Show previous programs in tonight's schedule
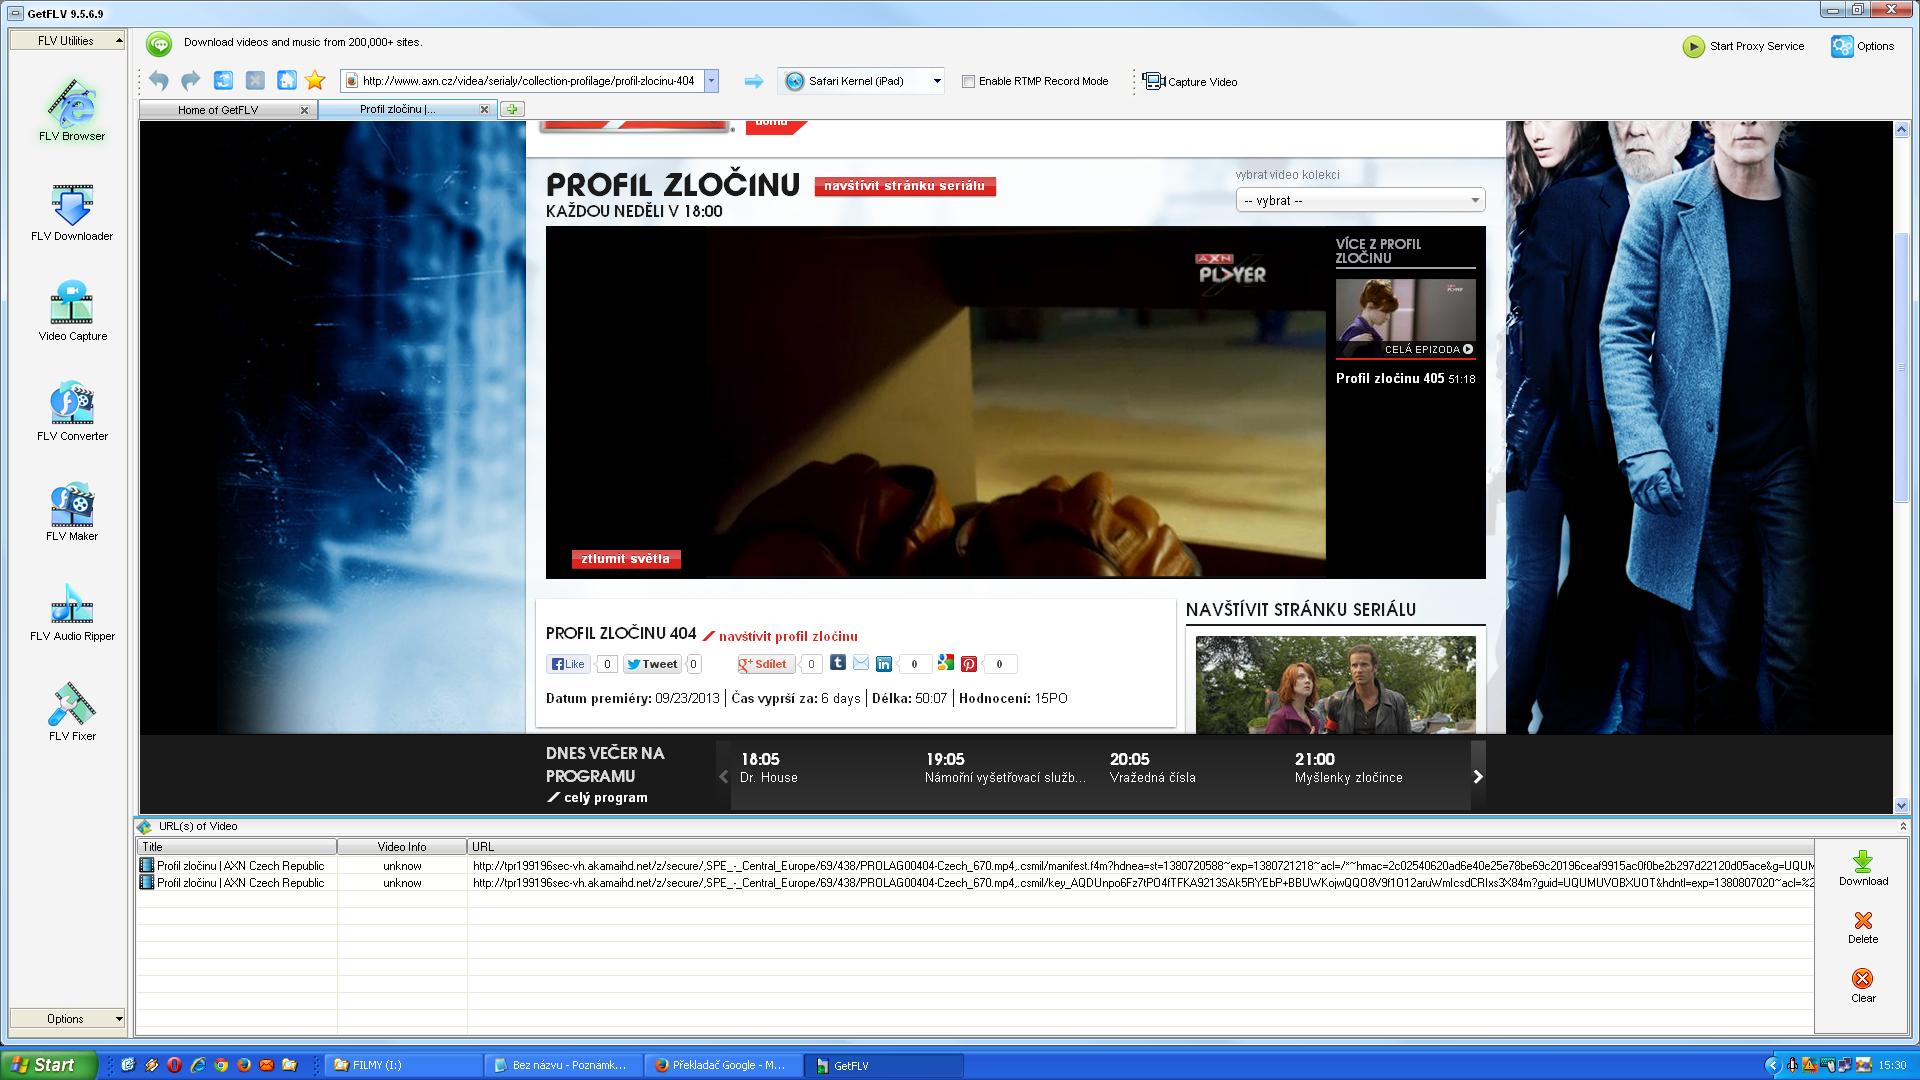1920x1080 pixels. (724, 776)
